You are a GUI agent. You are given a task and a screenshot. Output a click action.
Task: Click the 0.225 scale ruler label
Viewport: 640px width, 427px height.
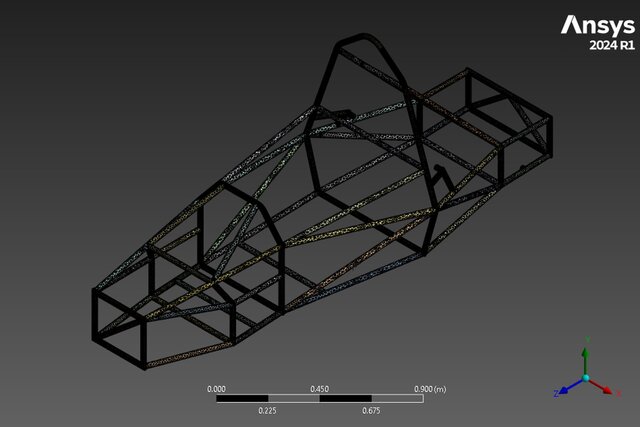pos(268,410)
